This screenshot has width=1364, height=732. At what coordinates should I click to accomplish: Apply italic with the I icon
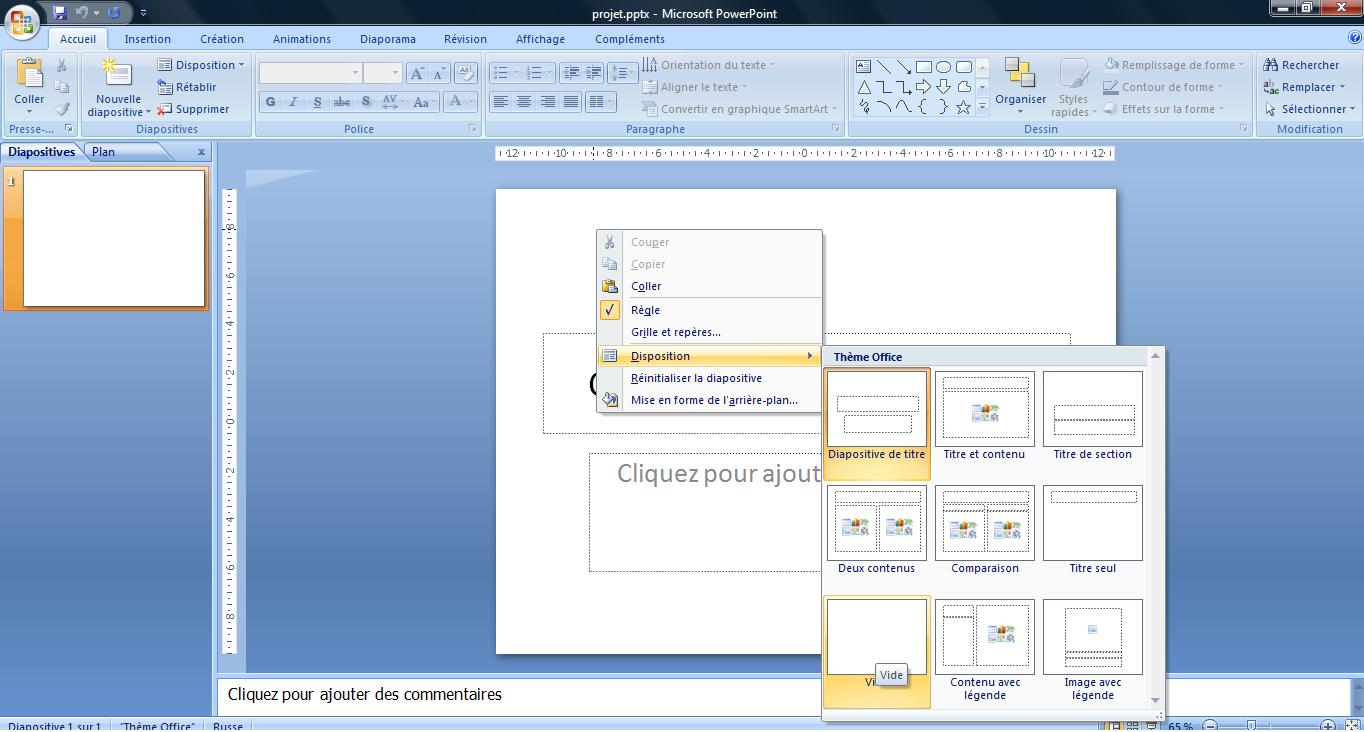coord(293,102)
